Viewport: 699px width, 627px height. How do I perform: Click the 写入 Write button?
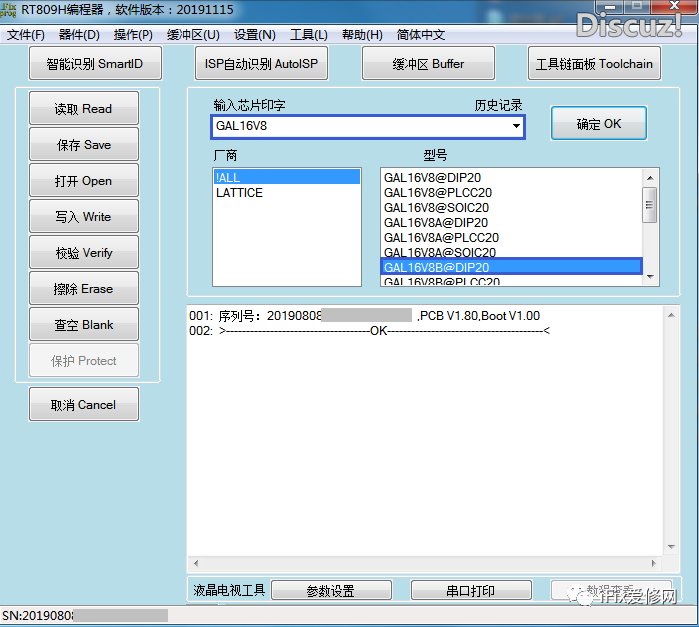click(83, 217)
